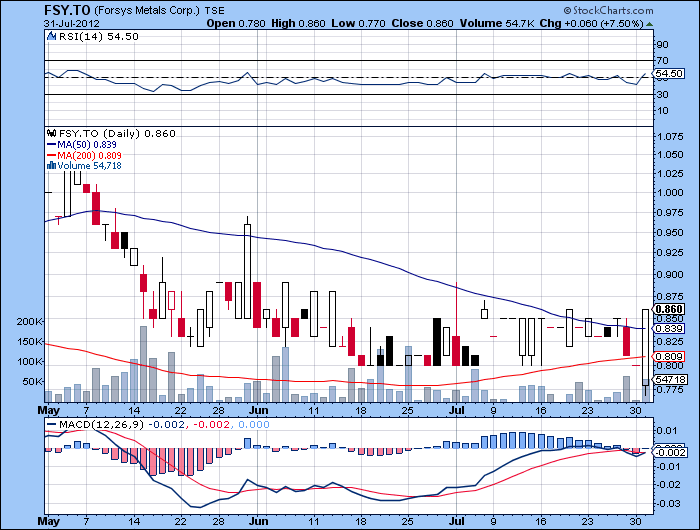
Task: Click the Jul label under MACD panel
Action: [x=456, y=521]
